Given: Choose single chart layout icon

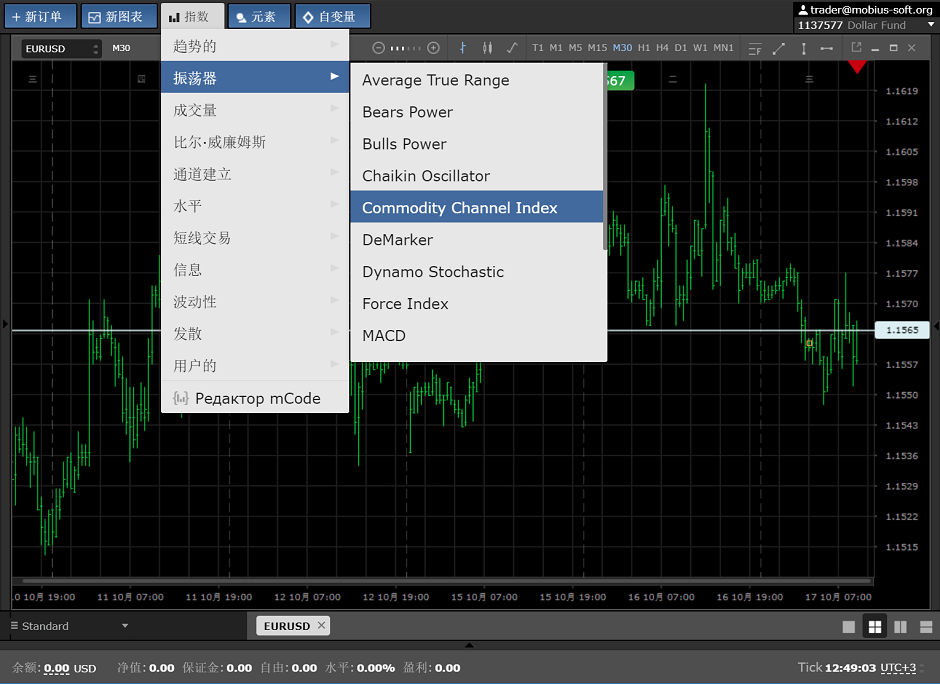Looking at the screenshot, I should (848, 627).
